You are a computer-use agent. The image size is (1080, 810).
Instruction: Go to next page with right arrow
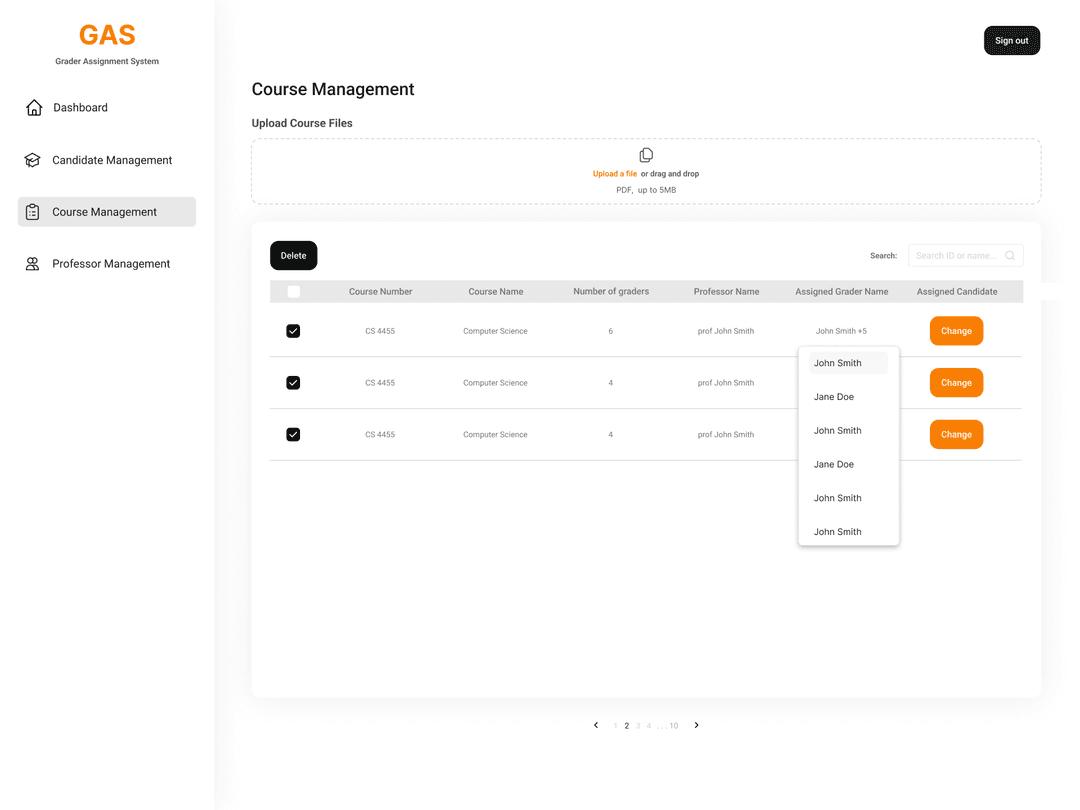click(697, 725)
